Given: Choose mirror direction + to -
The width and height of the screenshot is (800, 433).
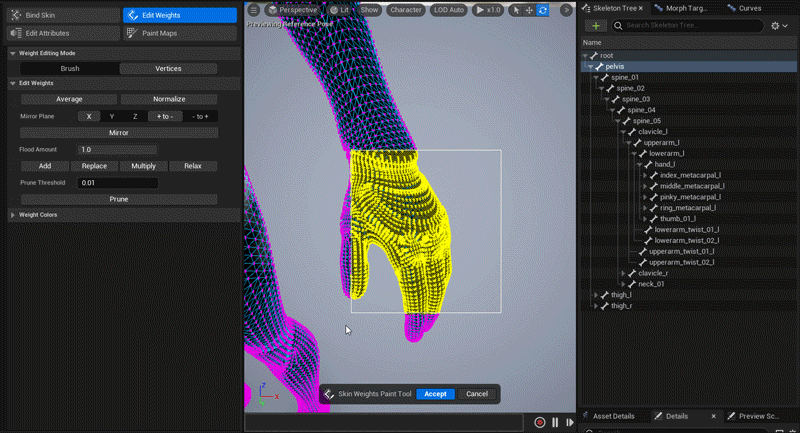Looking at the screenshot, I should pos(165,116).
